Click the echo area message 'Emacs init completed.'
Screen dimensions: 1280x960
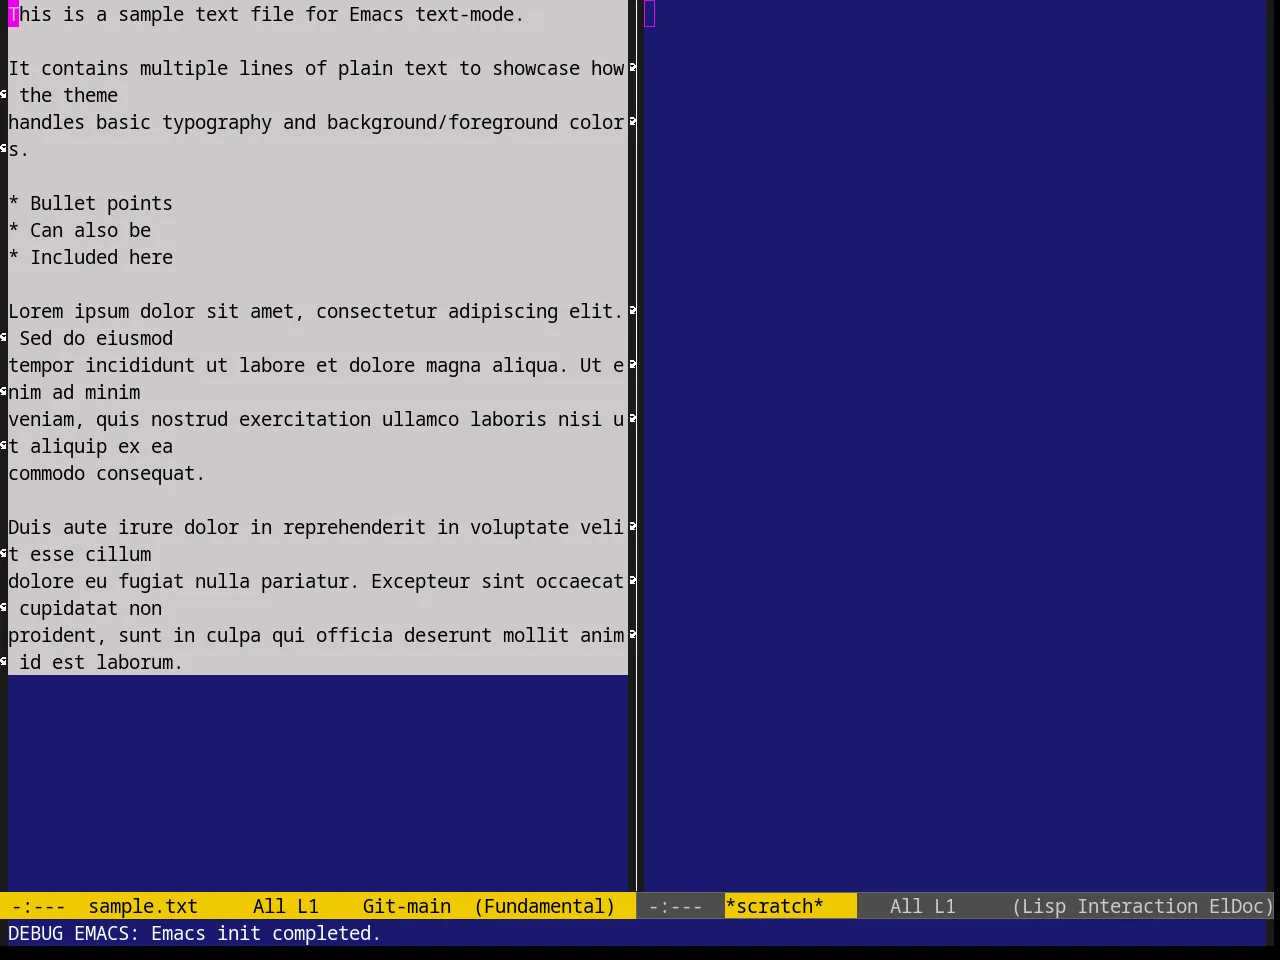(x=266, y=933)
